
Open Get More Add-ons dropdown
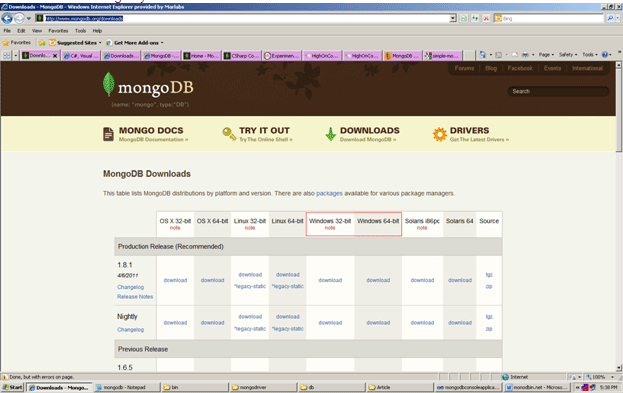[135, 43]
